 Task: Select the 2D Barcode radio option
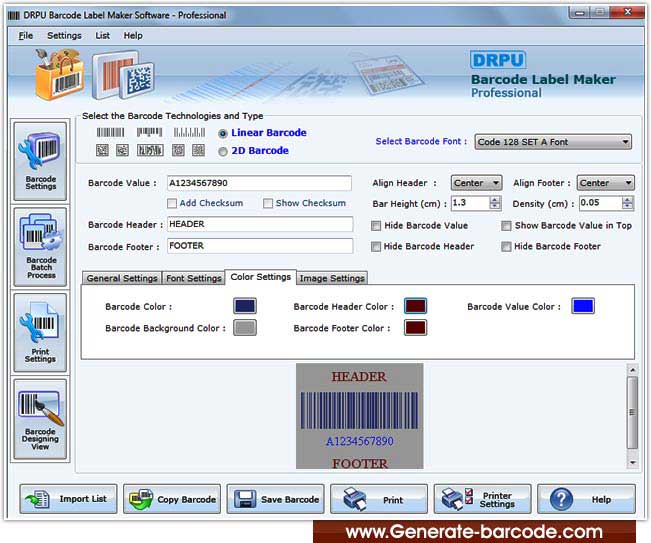(223, 151)
